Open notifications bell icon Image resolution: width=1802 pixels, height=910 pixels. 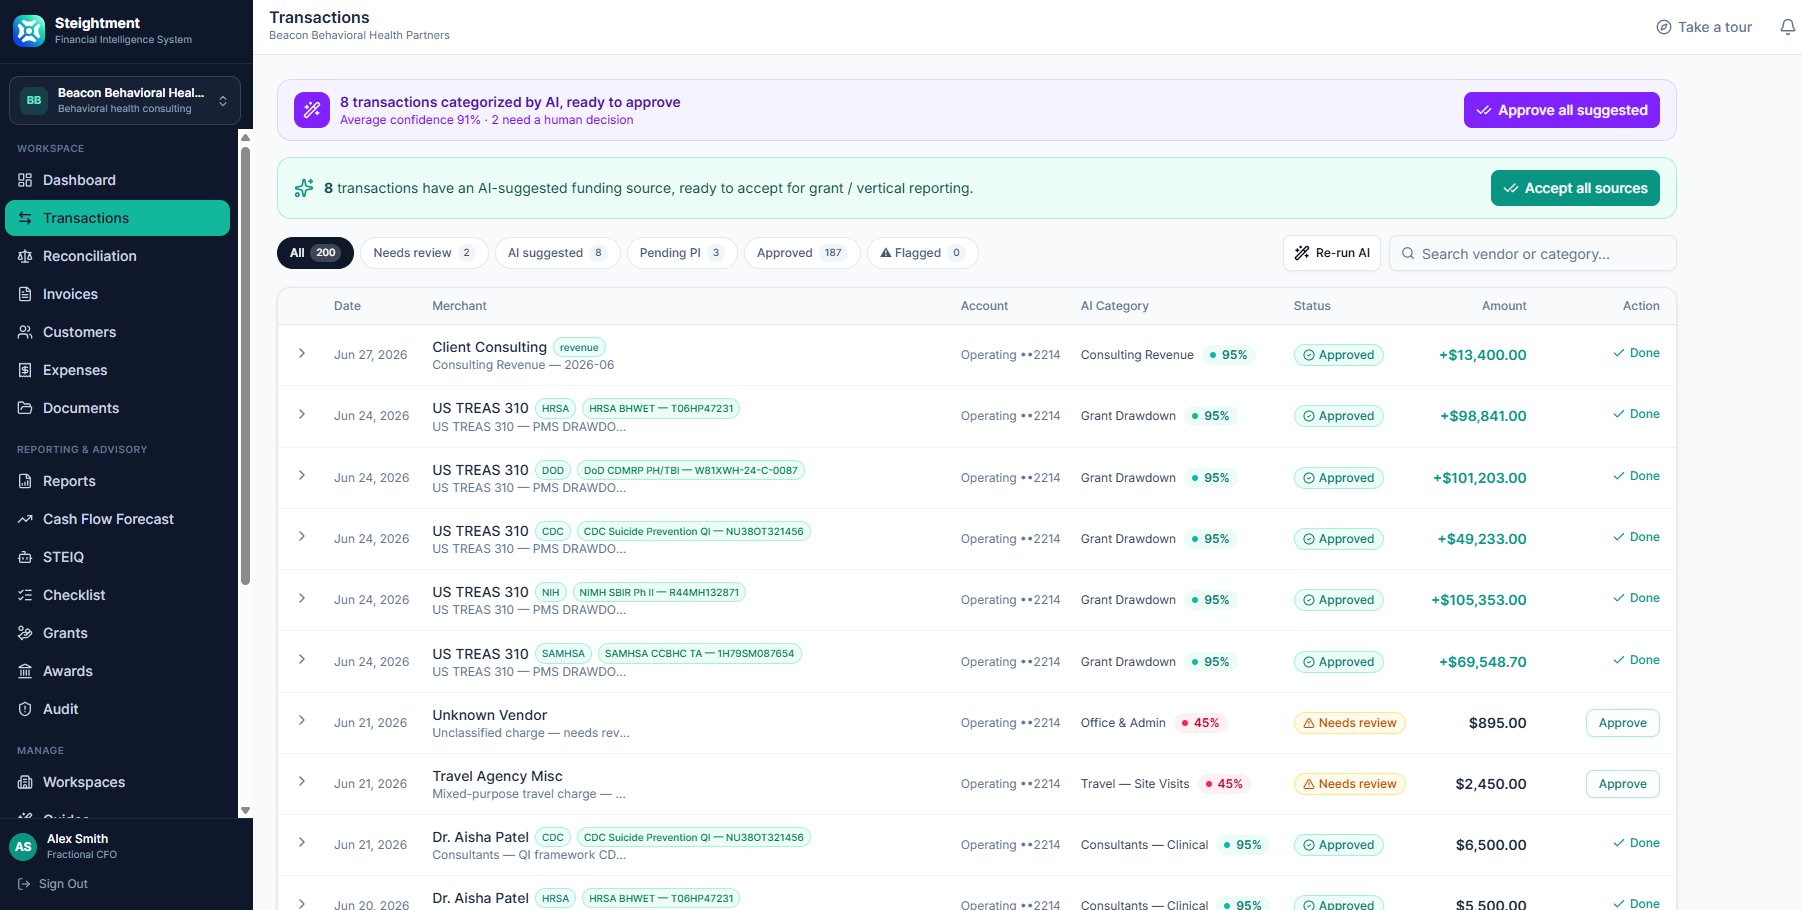[1788, 27]
